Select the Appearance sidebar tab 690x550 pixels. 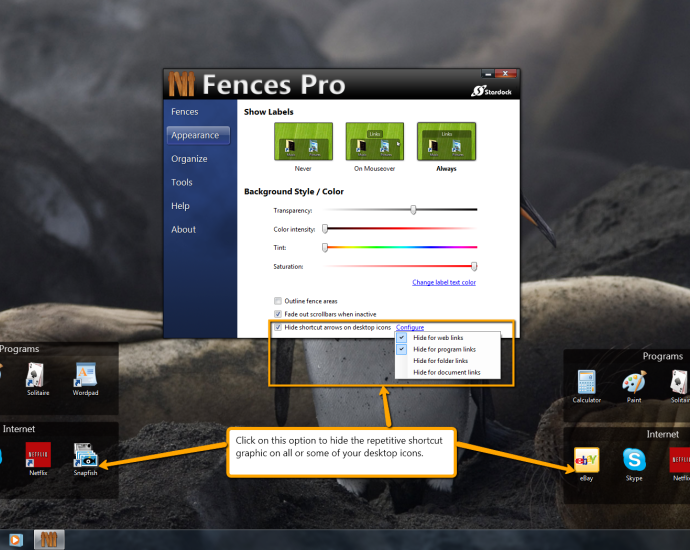[198, 135]
